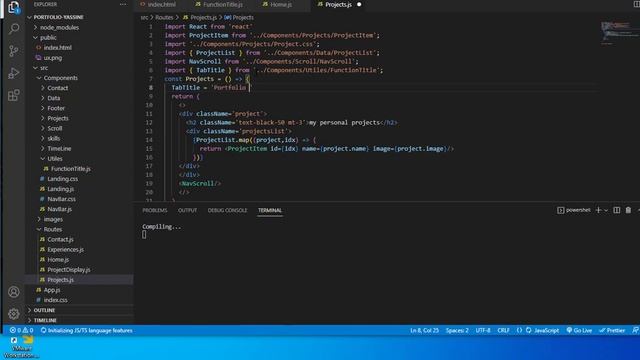This screenshot has height=360, width=640.
Task: Open the PROBLEMS panel tab
Action: coord(155,210)
